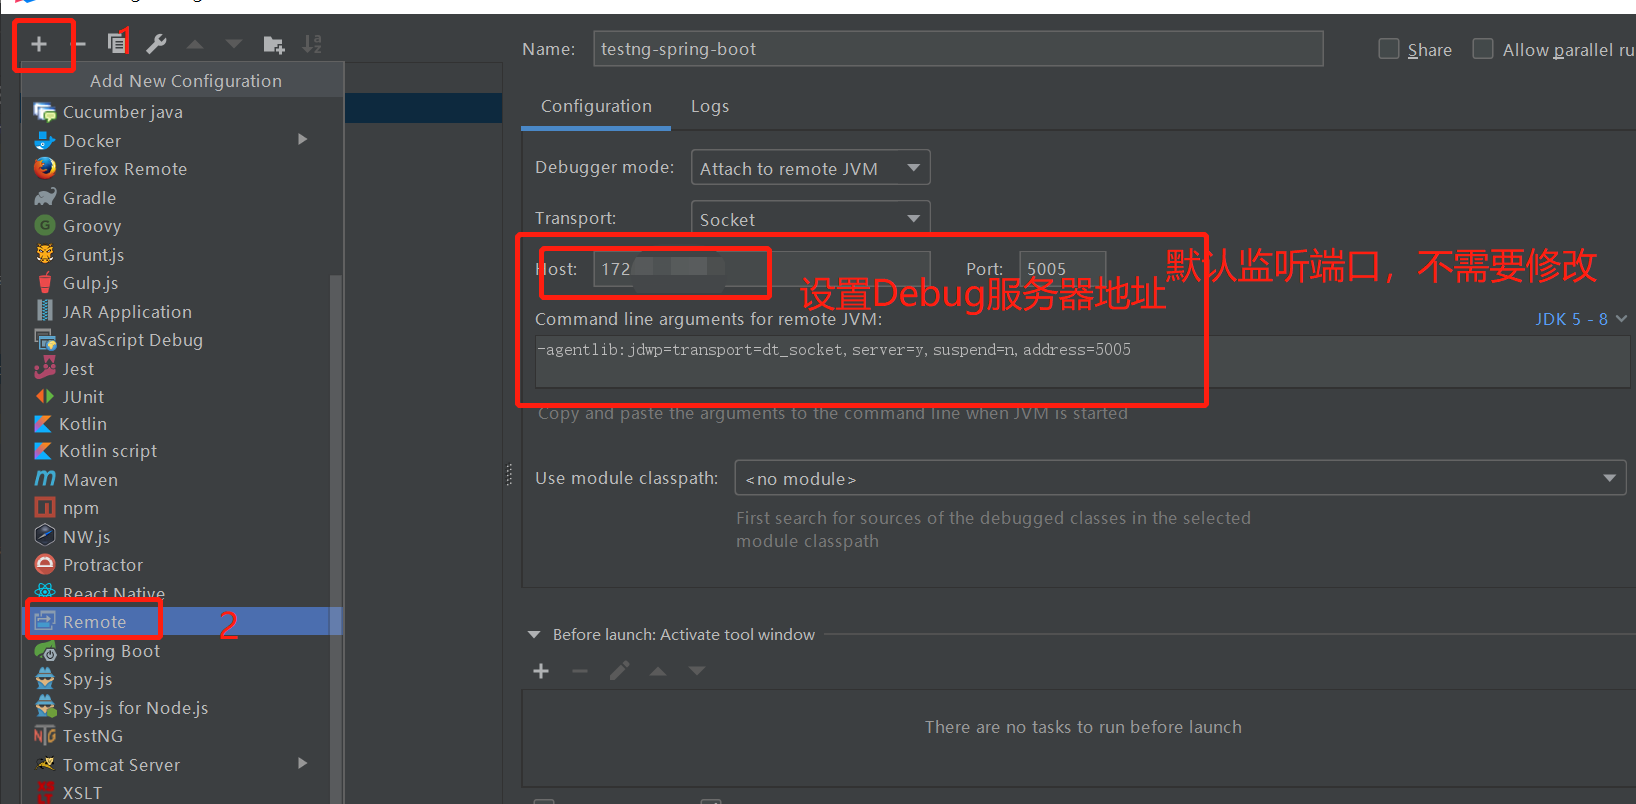The height and width of the screenshot is (804, 1636).
Task: Click the panel splitter handle
Action: (x=510, y=475)
